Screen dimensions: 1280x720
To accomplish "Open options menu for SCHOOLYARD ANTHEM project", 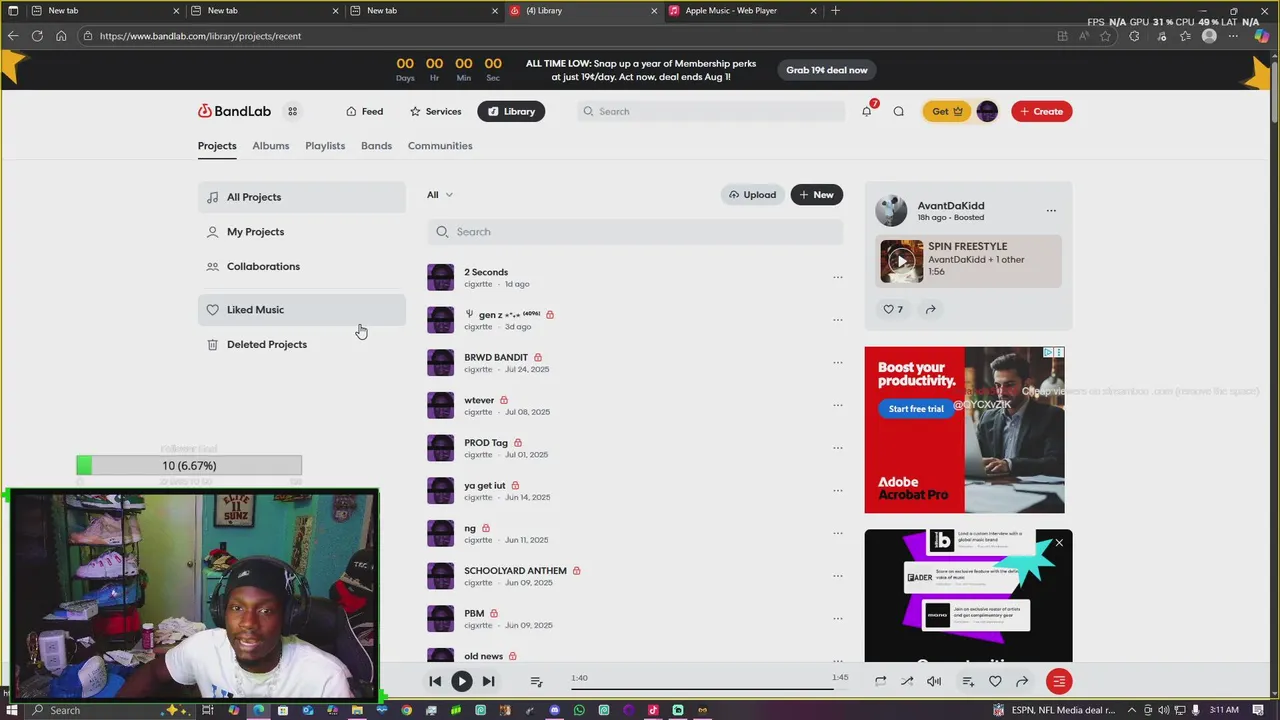I will coord(838,576).
